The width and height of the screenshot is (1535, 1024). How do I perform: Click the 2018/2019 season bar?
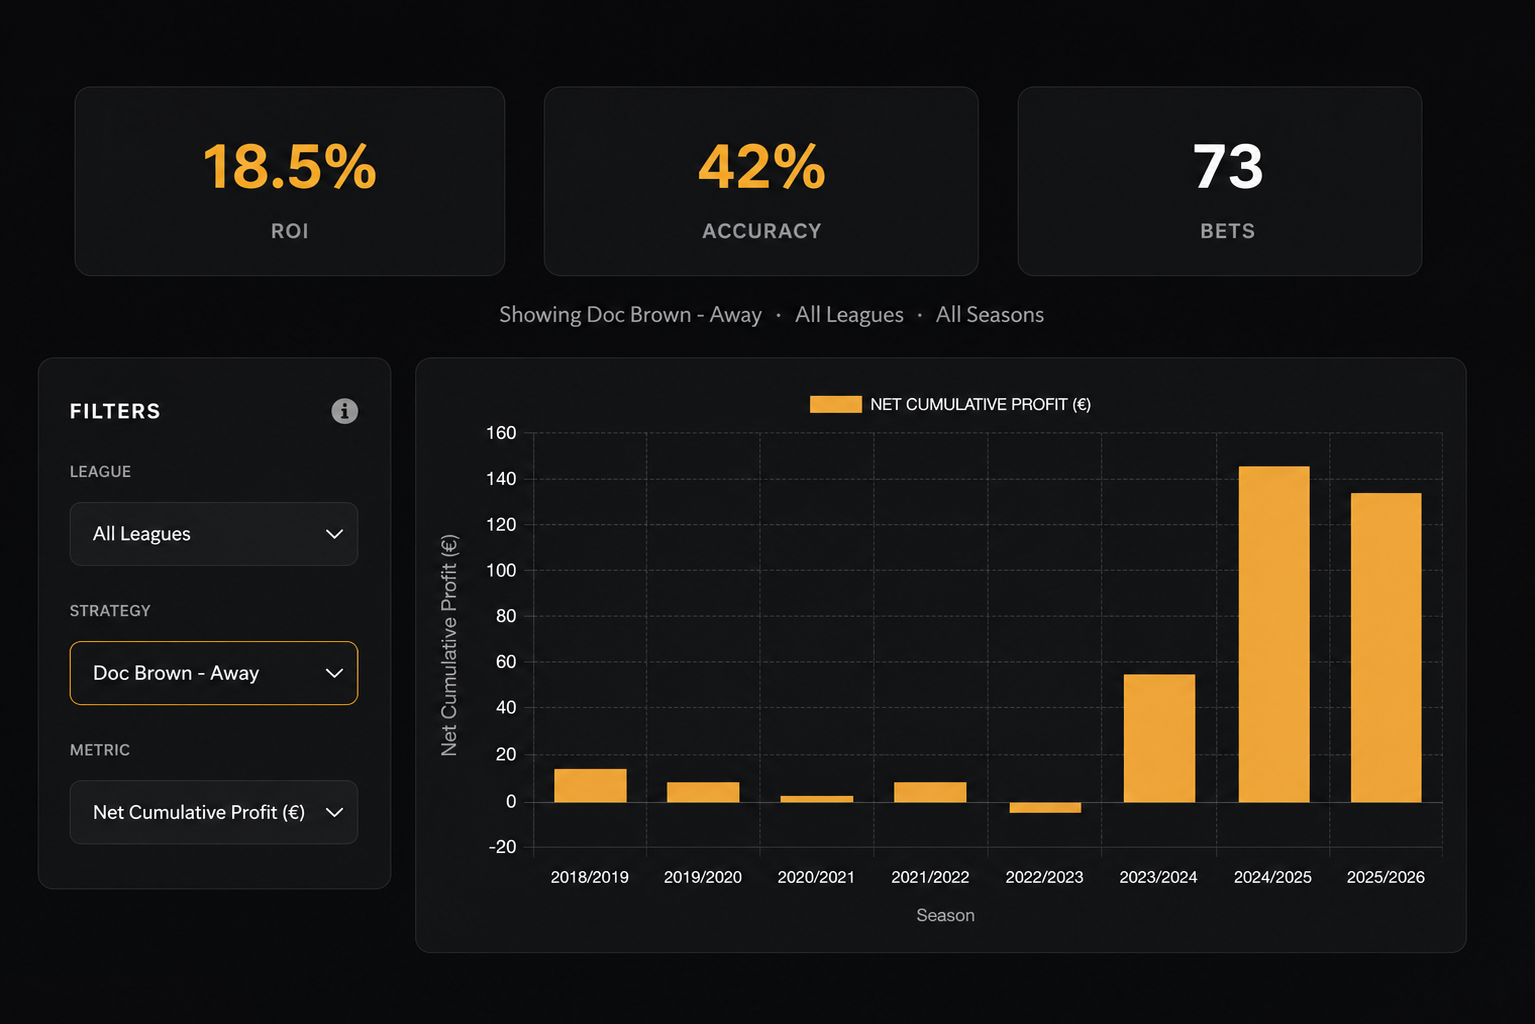point(590,785)
